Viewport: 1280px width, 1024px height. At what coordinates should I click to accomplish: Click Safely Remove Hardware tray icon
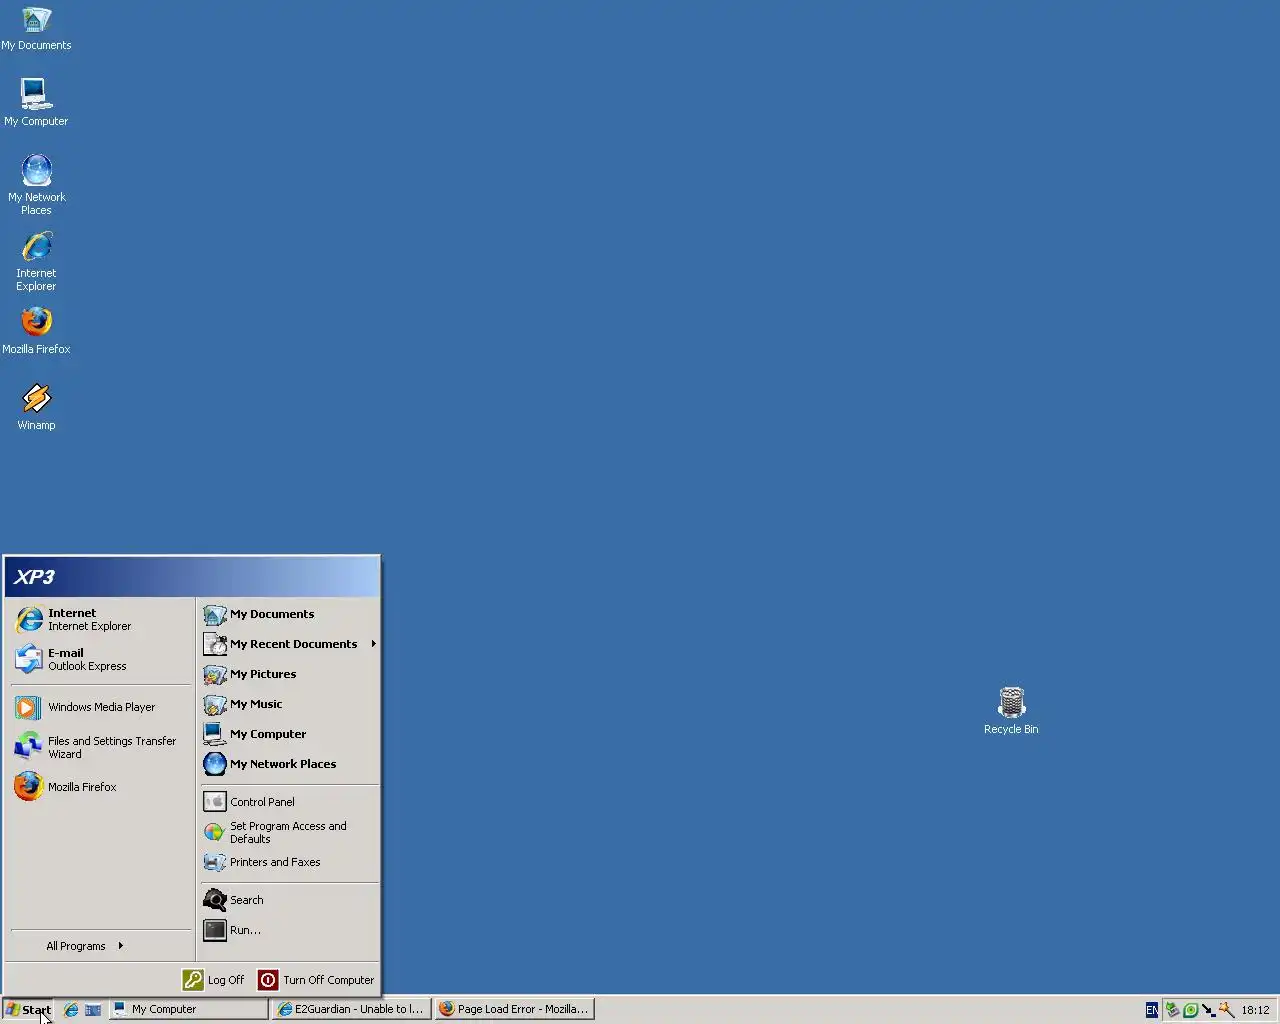point(1172,1010)
